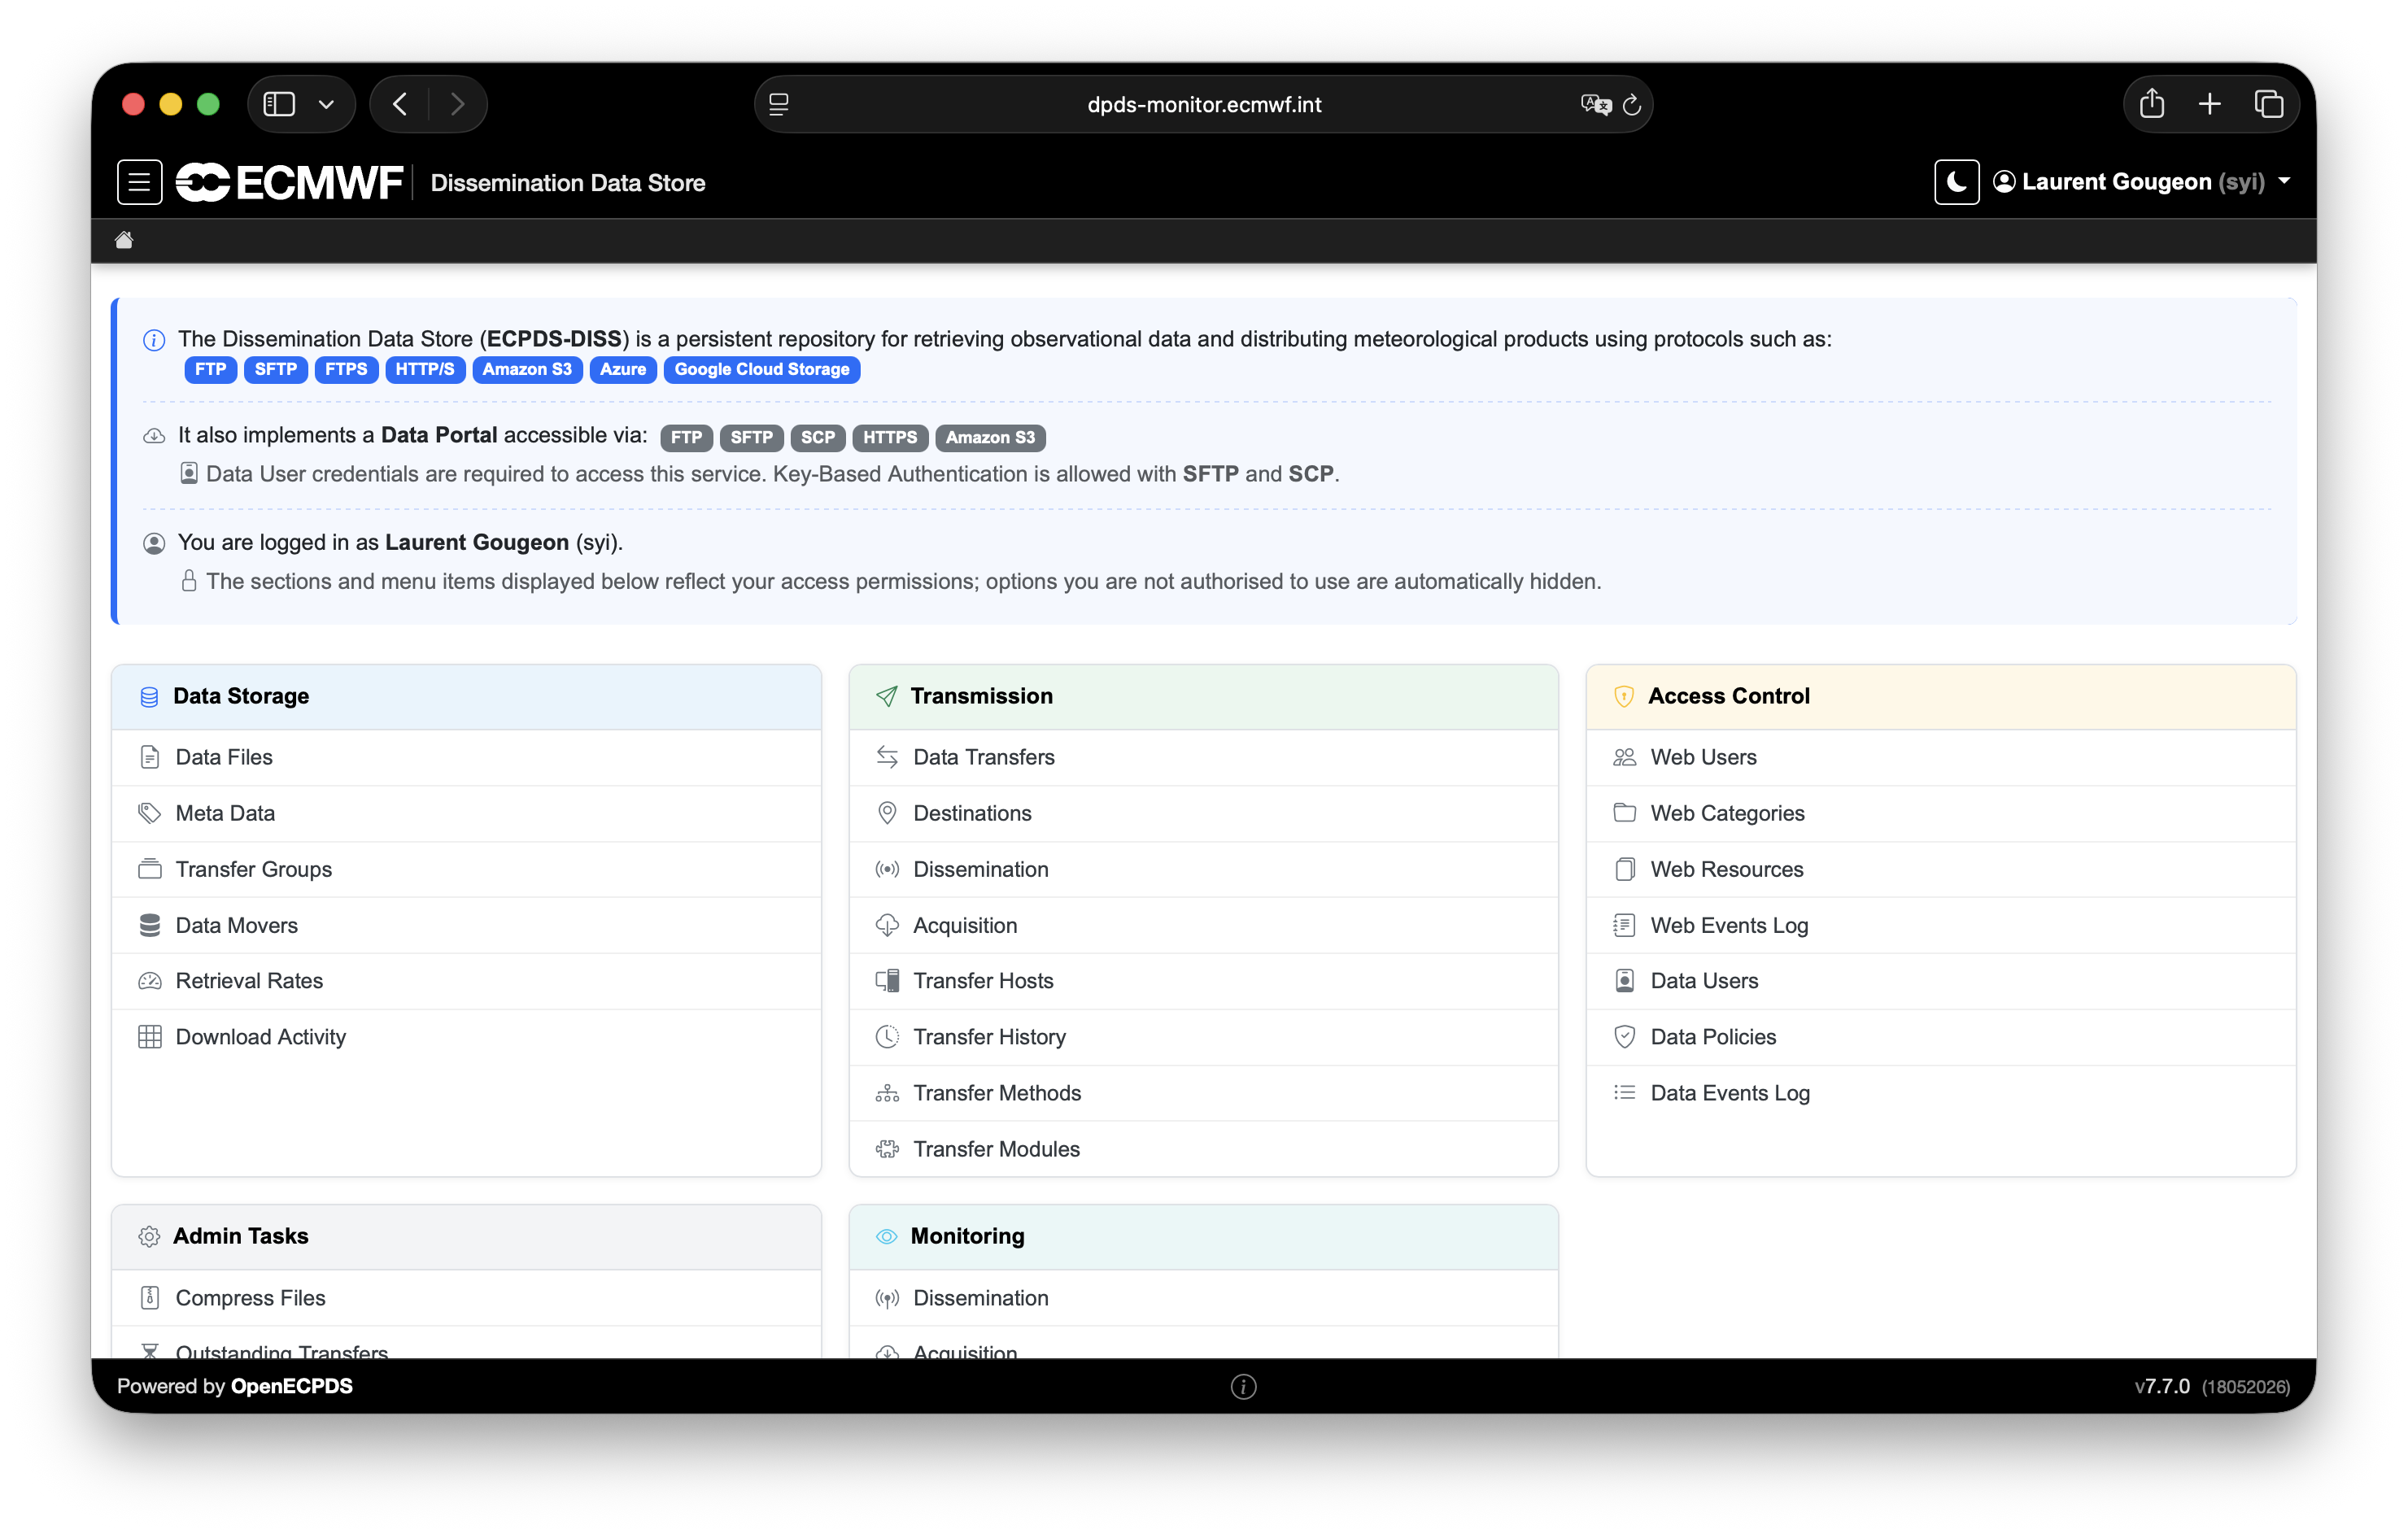2408x1534 pixels.
Task: Click the page reader icon in address bar
Action: (779, 104)
